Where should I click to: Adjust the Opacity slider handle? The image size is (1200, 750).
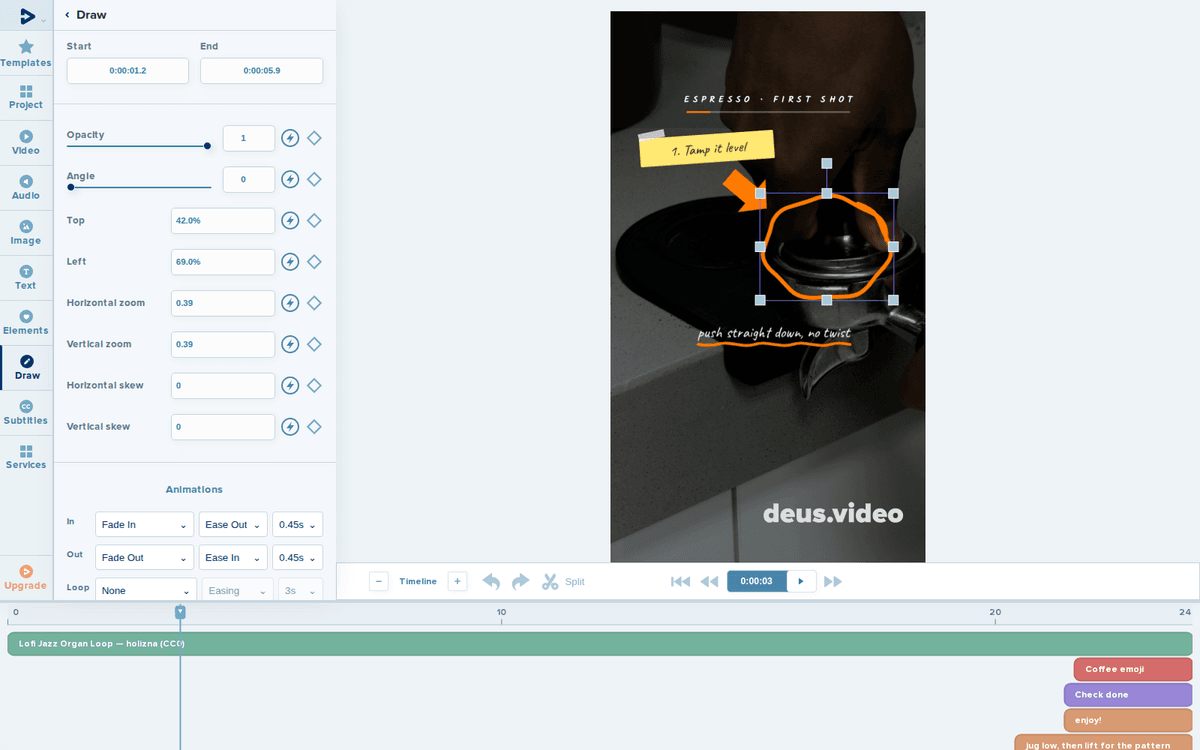pyautogui.click(x=207, y=146)
